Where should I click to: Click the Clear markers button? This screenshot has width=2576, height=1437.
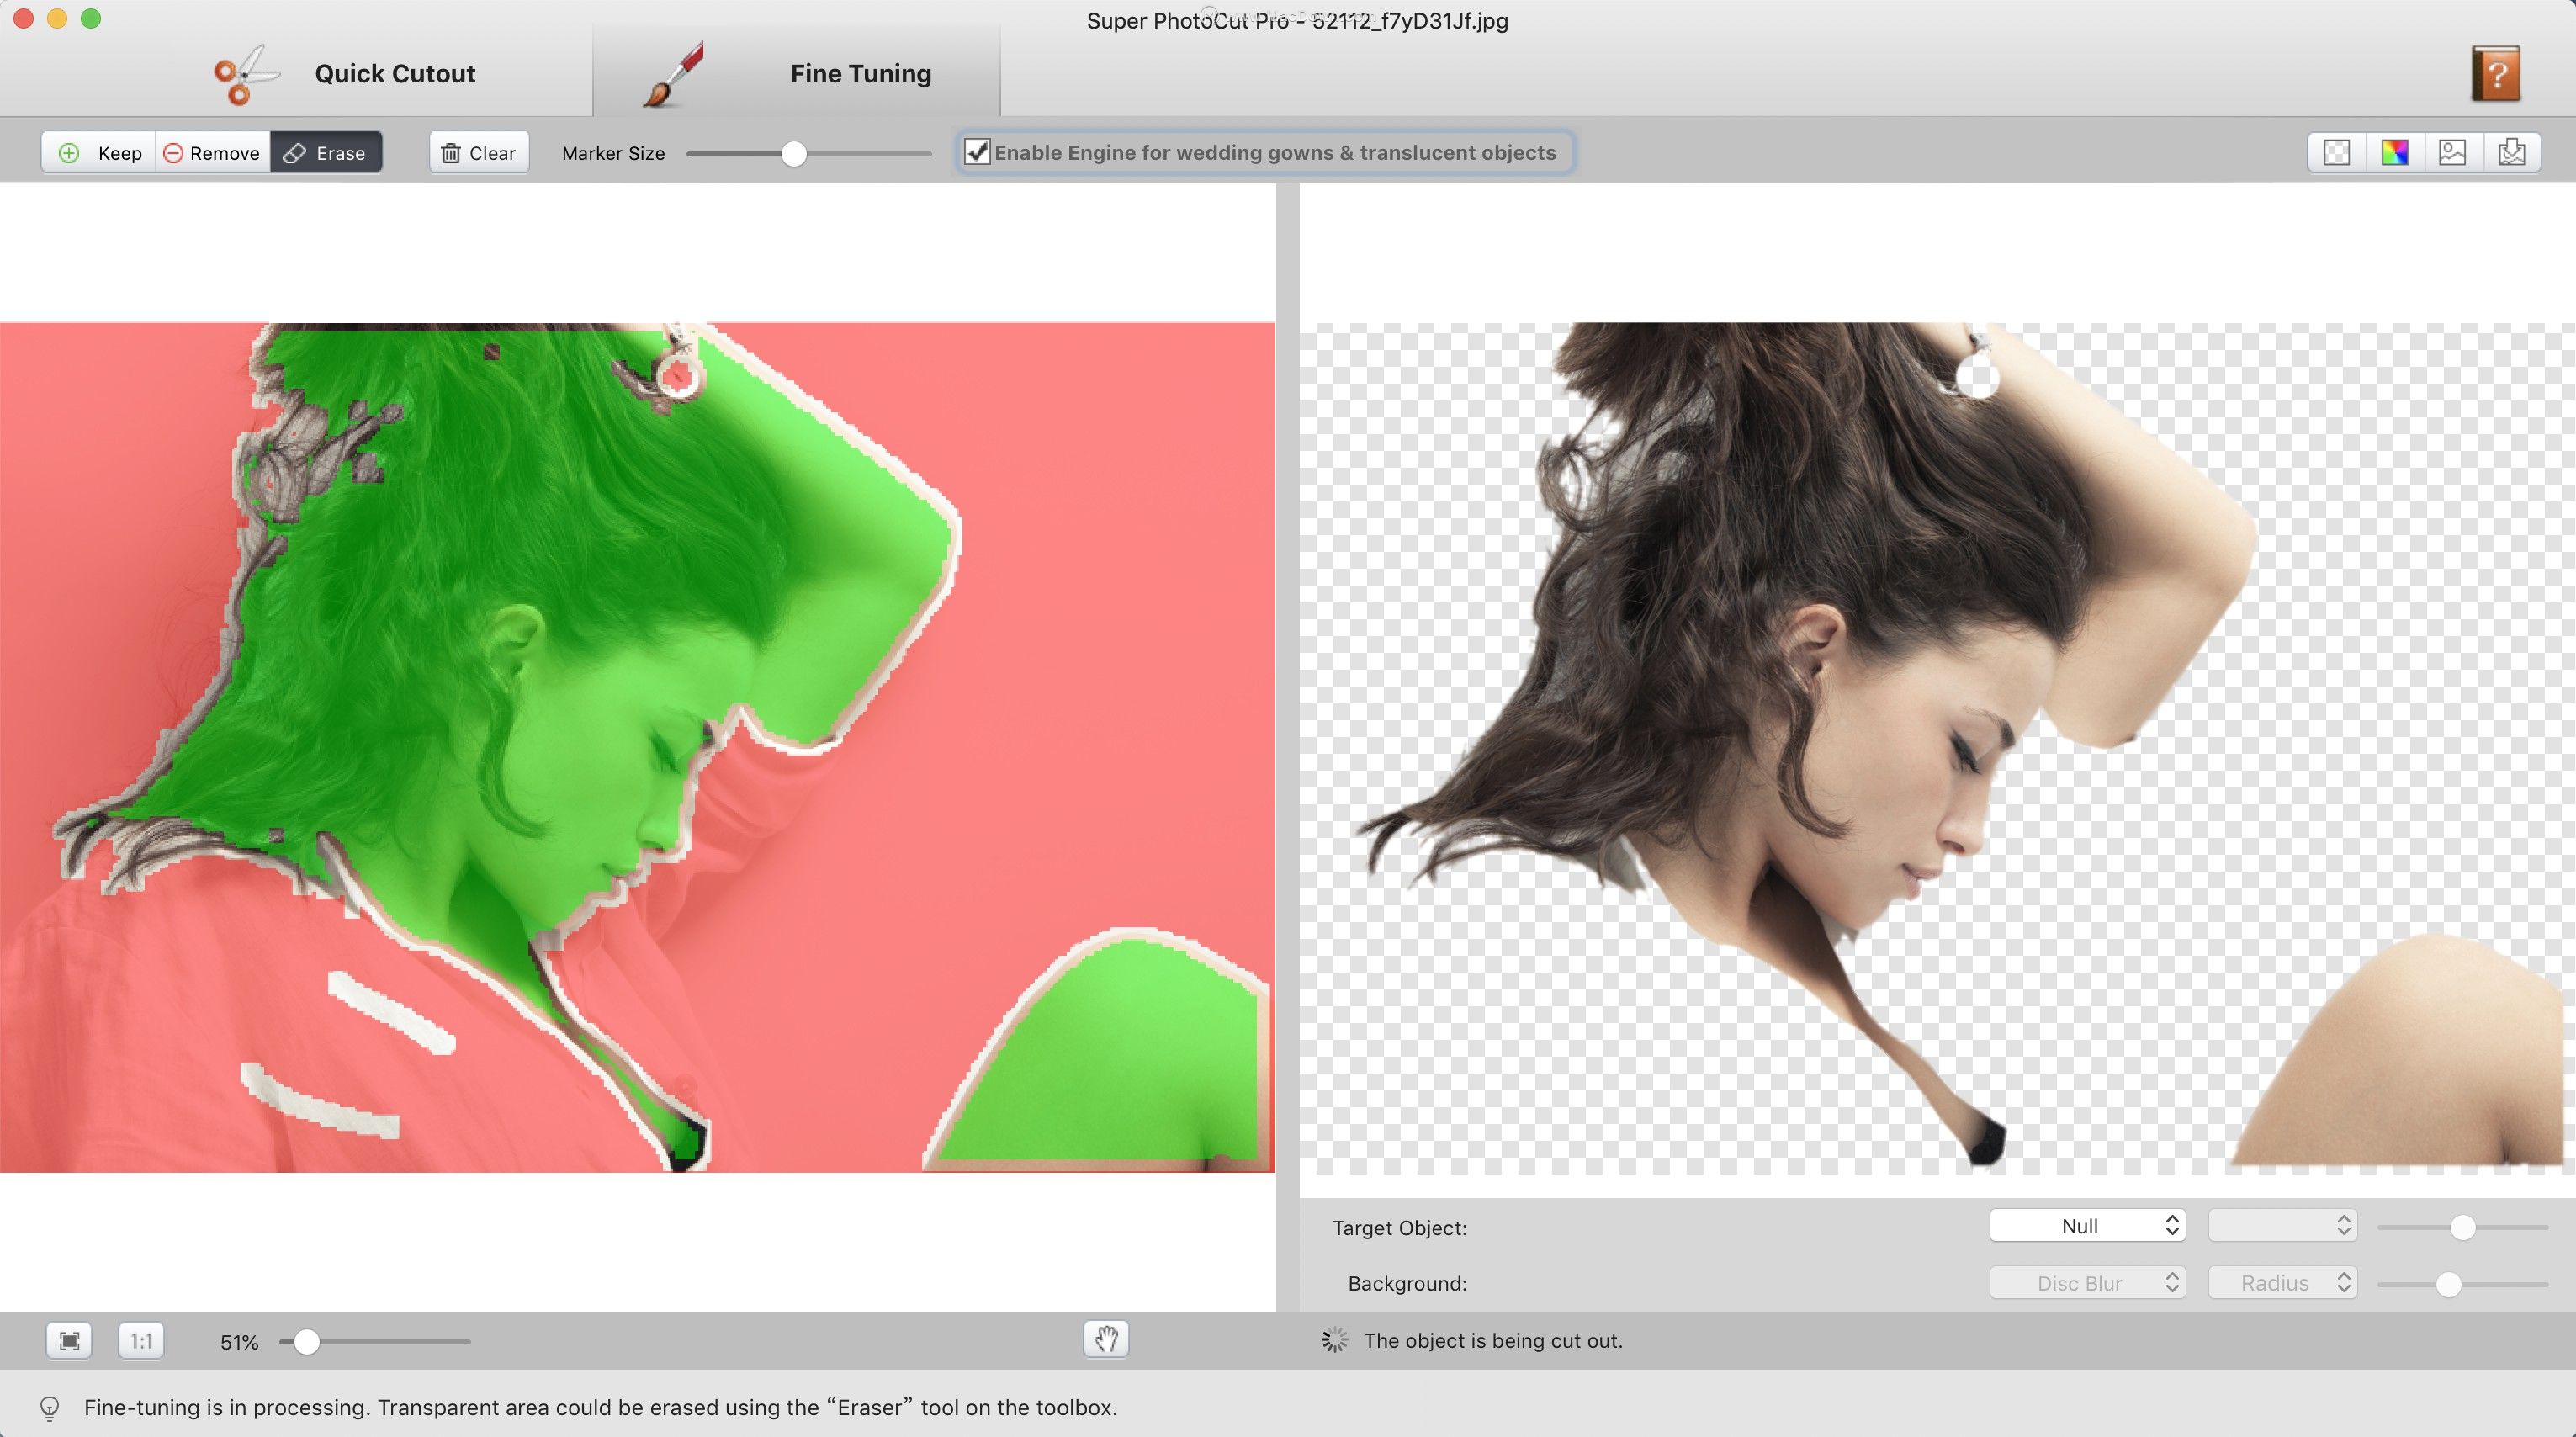point(478,151)
